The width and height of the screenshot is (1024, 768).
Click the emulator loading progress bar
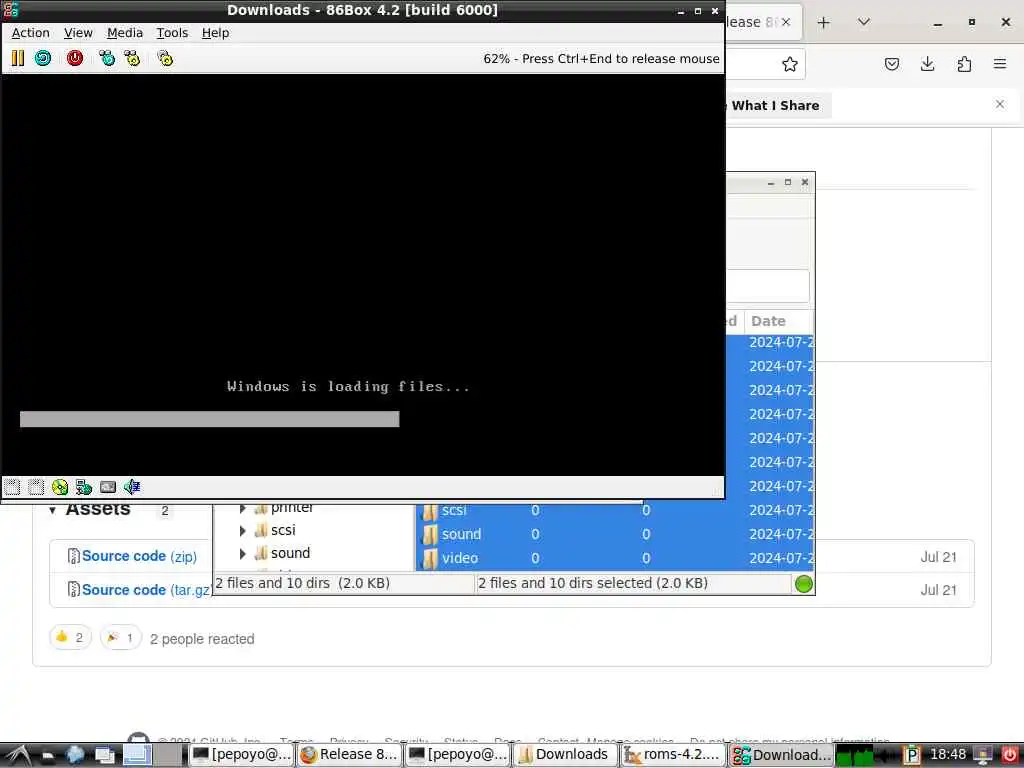[x=210, y=419]
